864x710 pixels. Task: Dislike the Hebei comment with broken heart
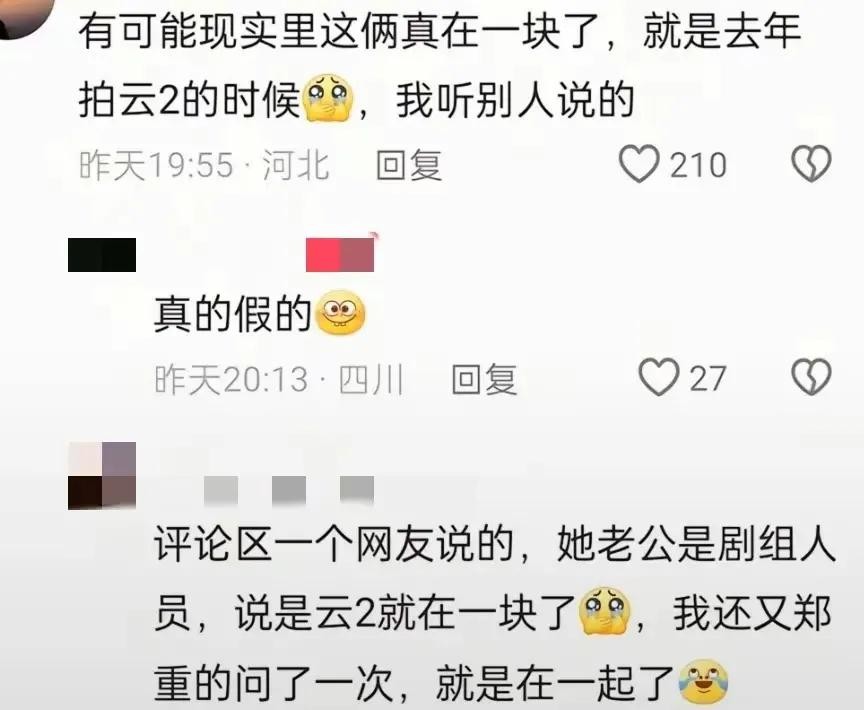[x=811, y=164]
